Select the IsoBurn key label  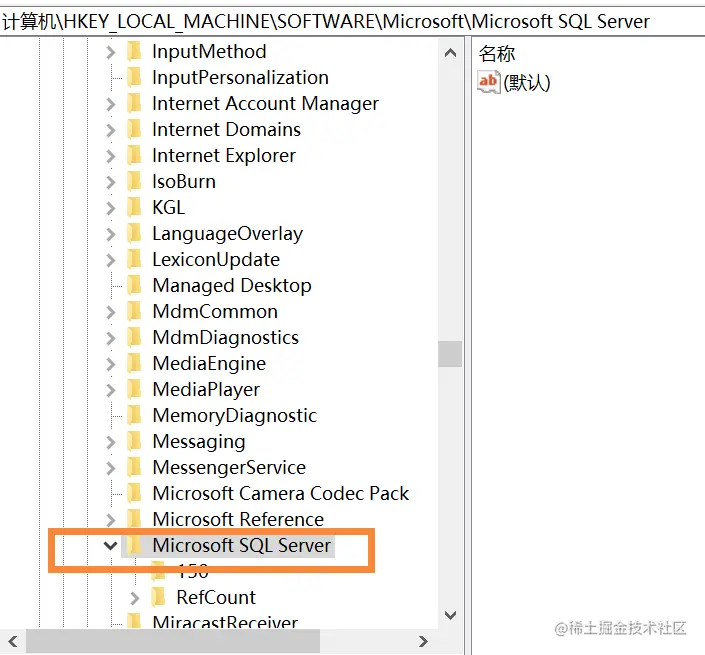tap(184, 182)
